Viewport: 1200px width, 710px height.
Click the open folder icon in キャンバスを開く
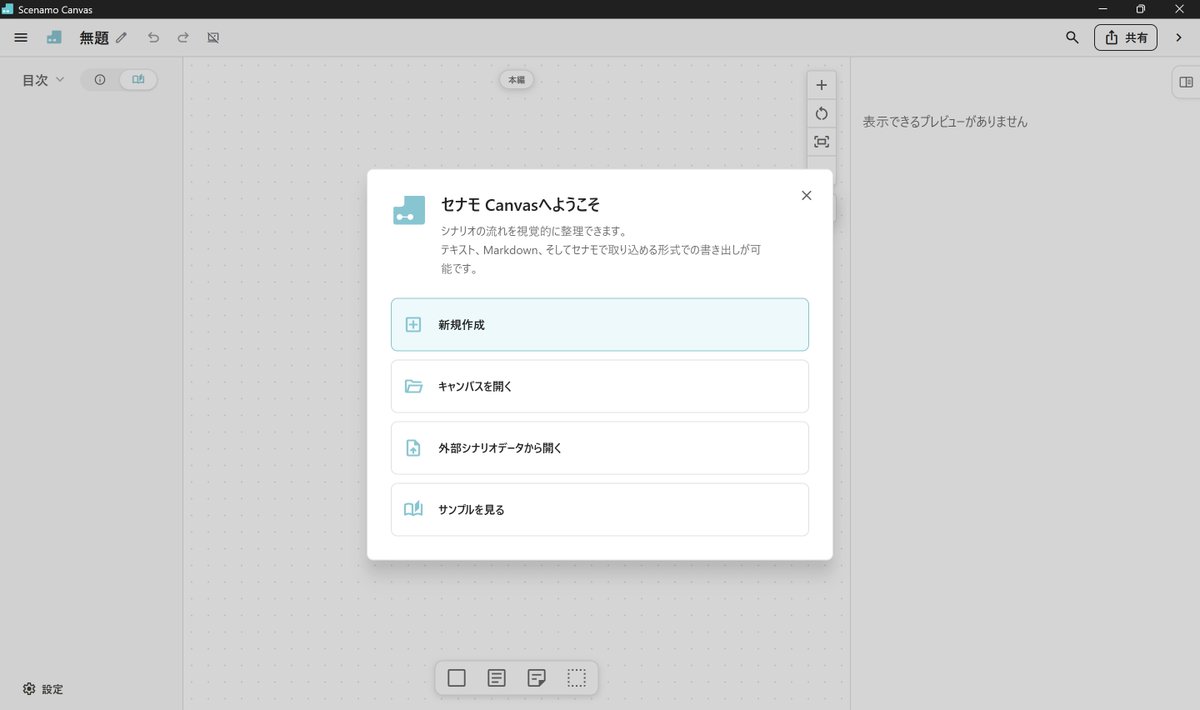(x=413, y=386)
